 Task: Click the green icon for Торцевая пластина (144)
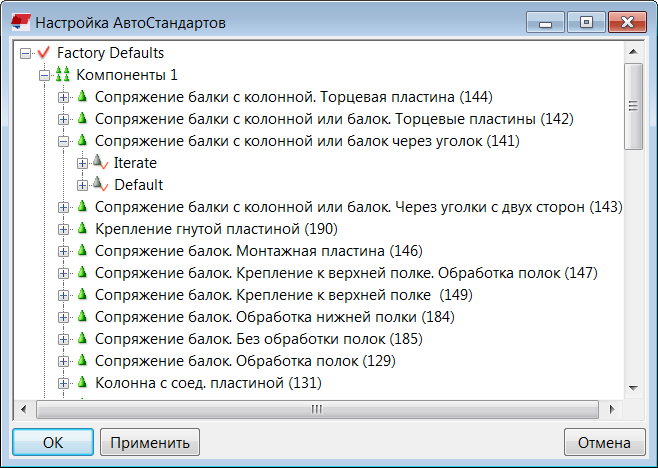click(x=81, y=97)
